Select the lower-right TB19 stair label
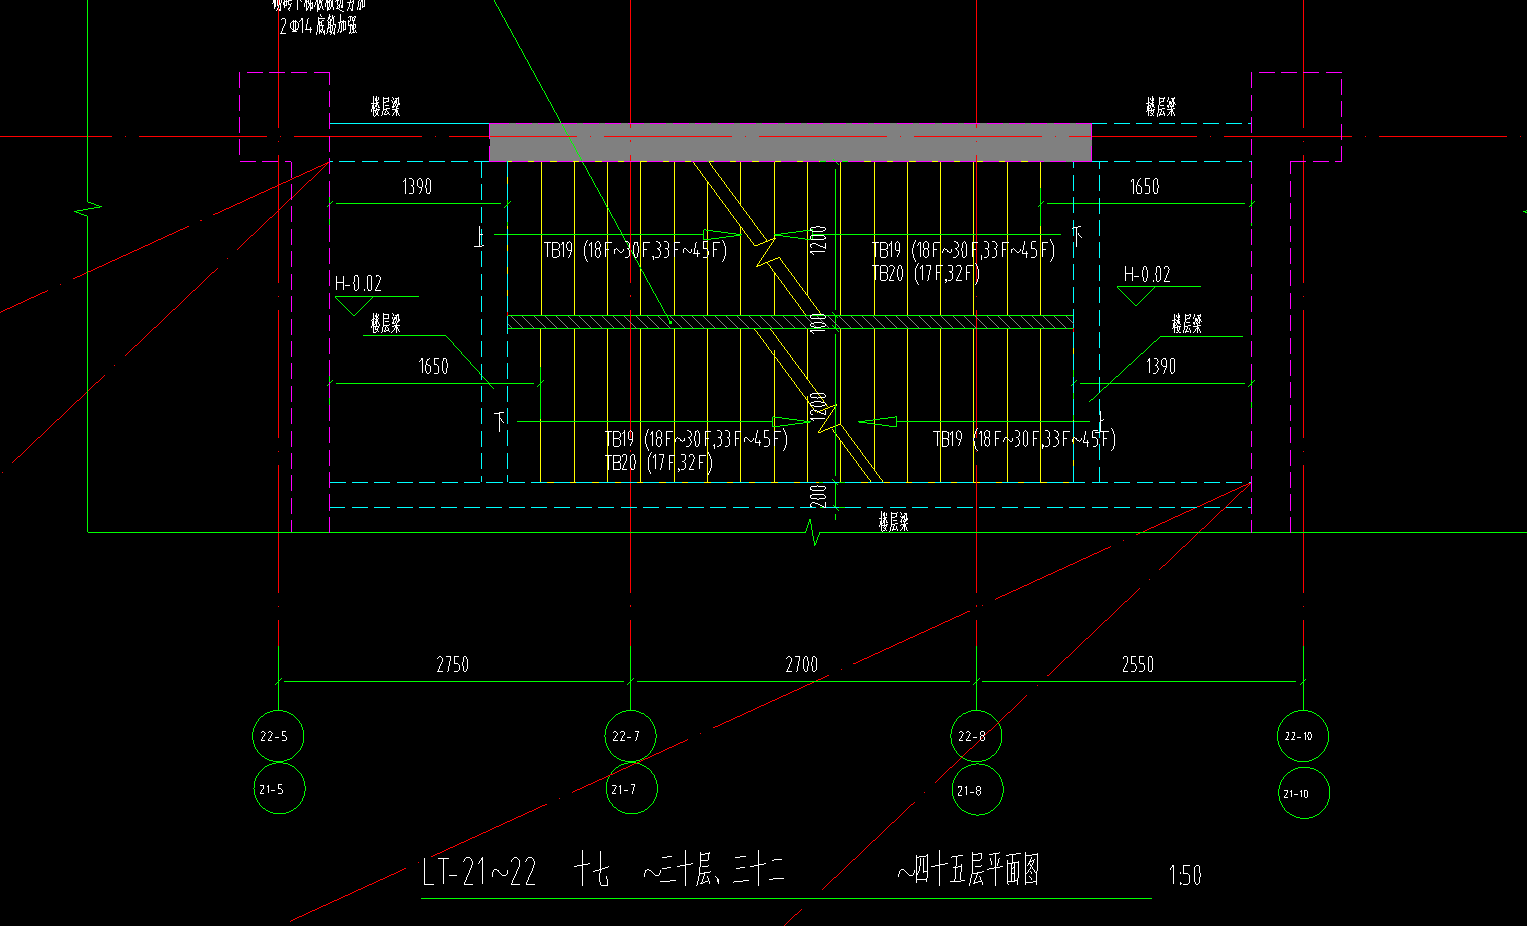 tap(1025, 439)
